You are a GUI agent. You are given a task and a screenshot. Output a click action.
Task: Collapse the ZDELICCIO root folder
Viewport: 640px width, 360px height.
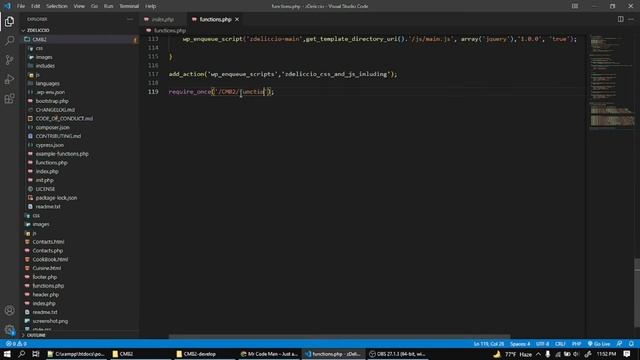38,30
